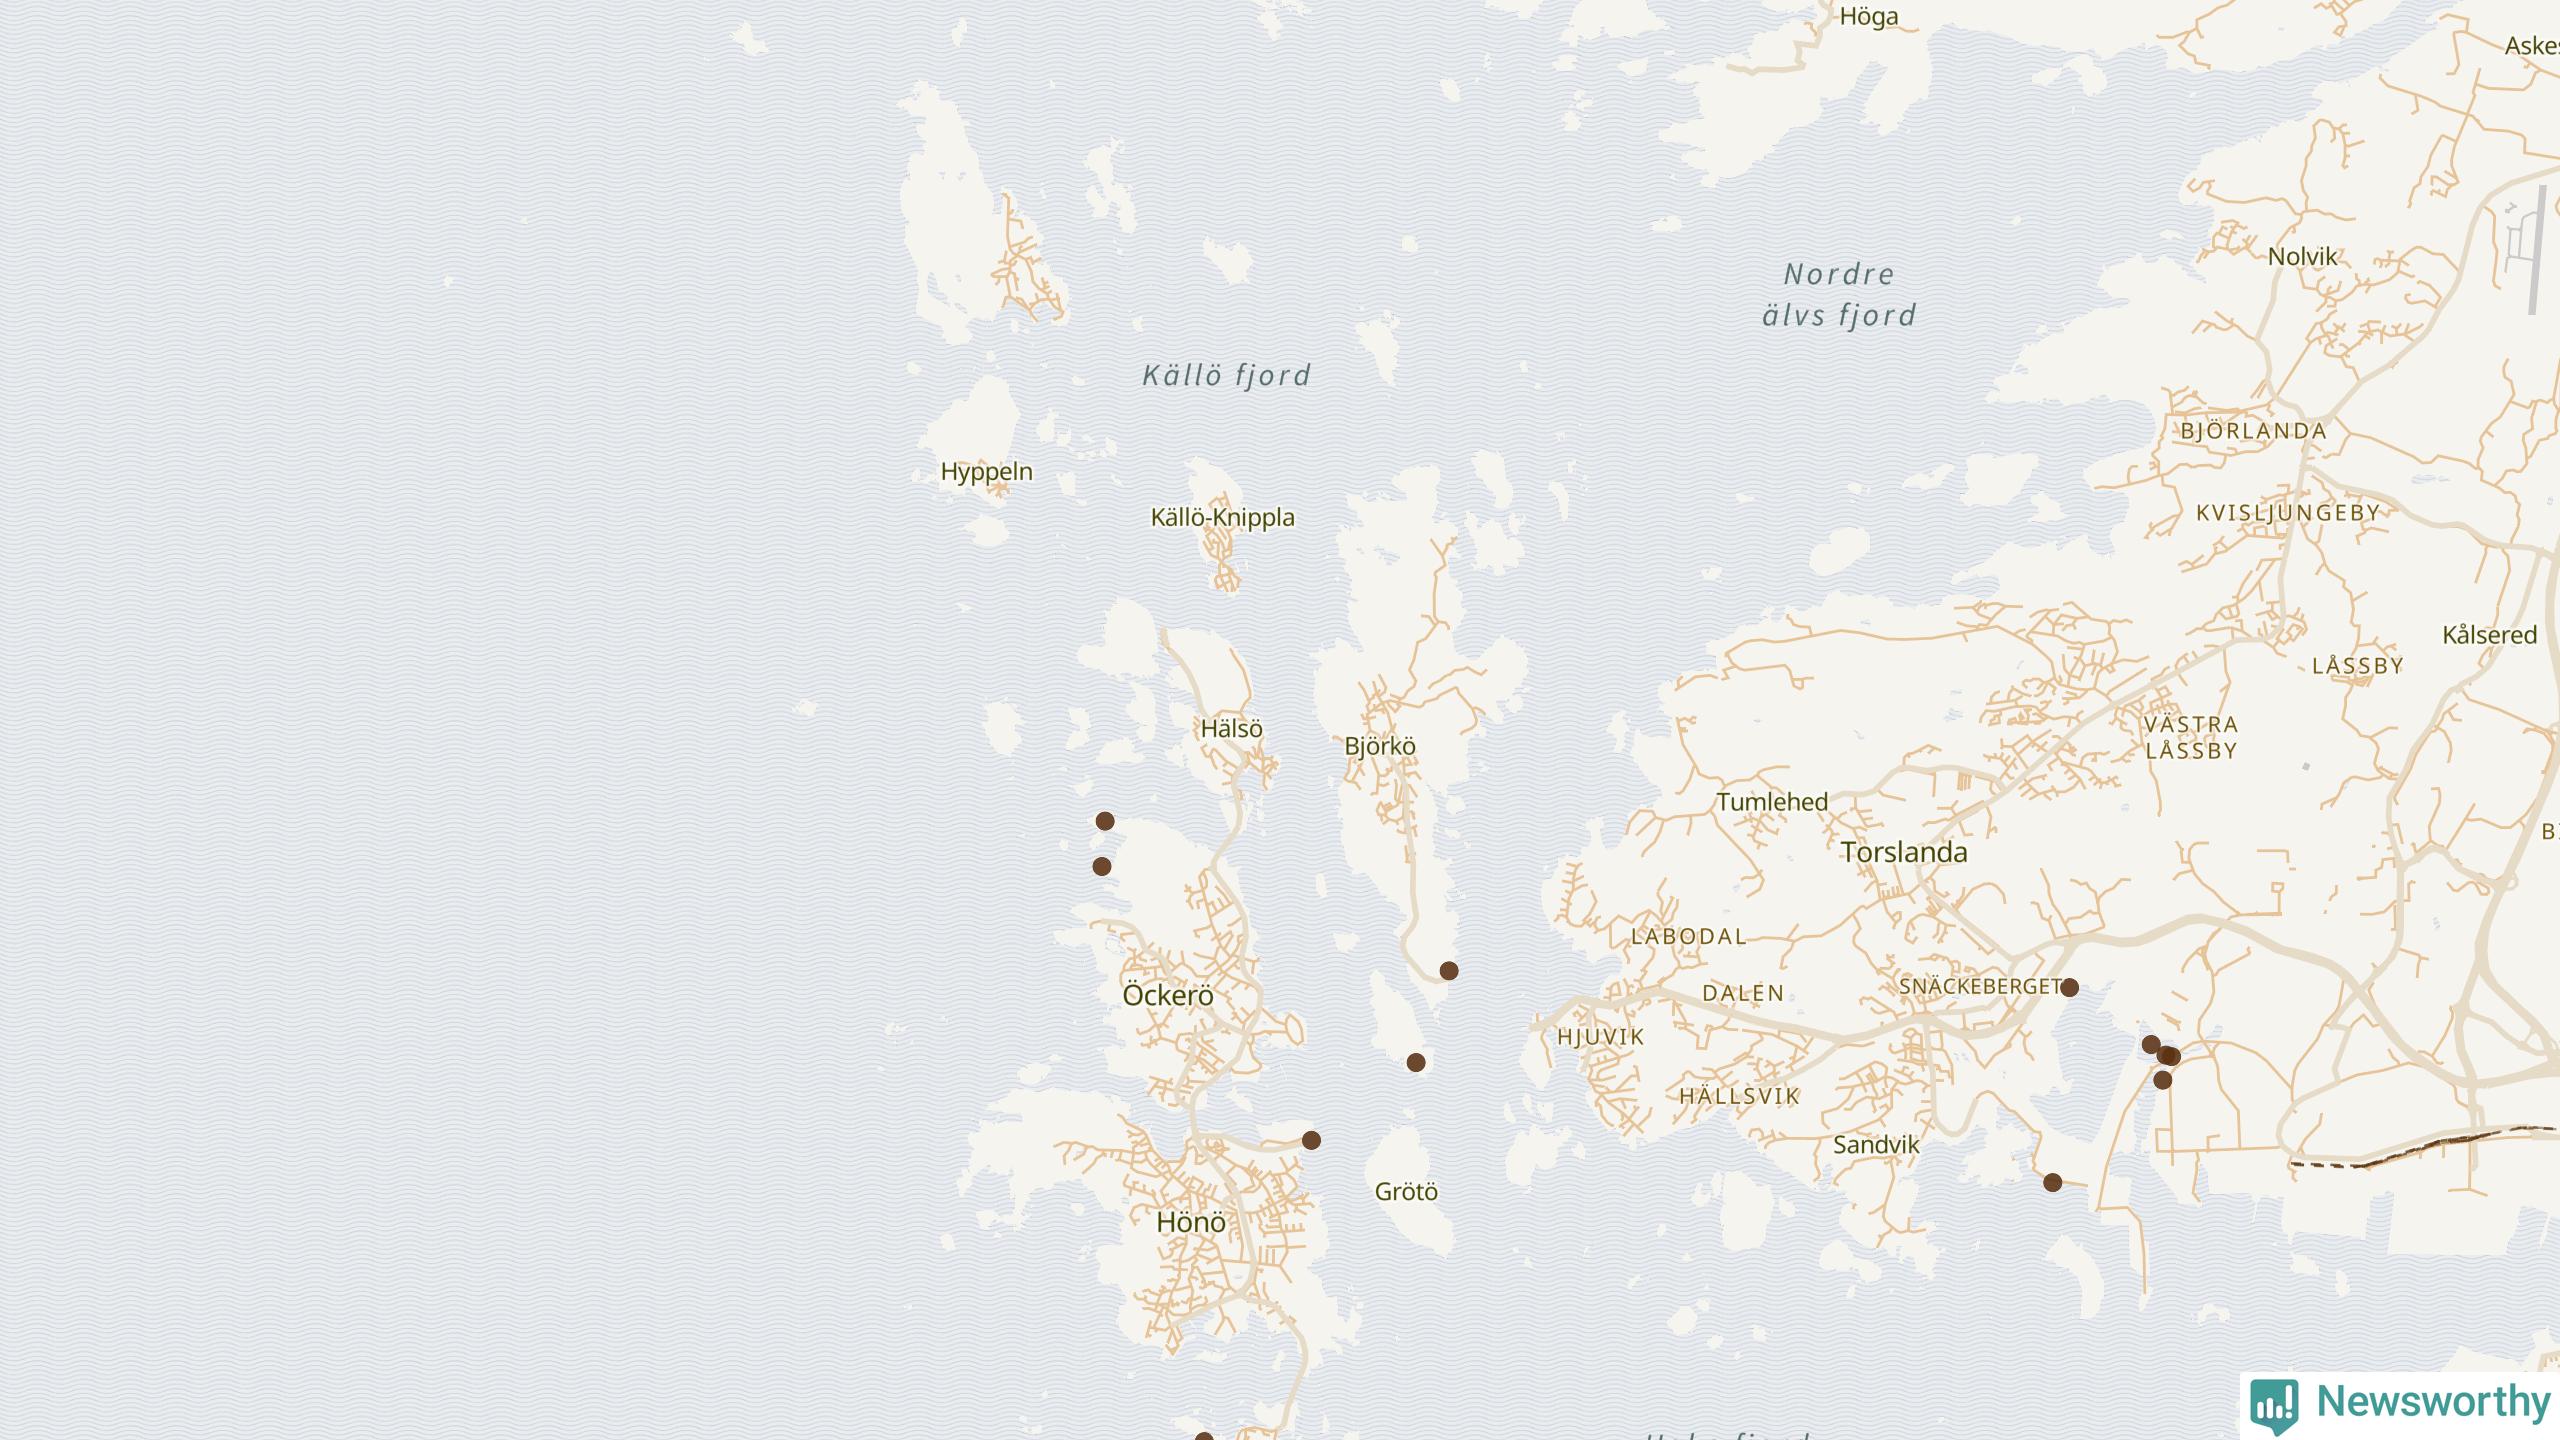Click the marker on the islet south of Björkö
Viewport: 2560px width, 1440px height.
(x=1416, y=1063)
